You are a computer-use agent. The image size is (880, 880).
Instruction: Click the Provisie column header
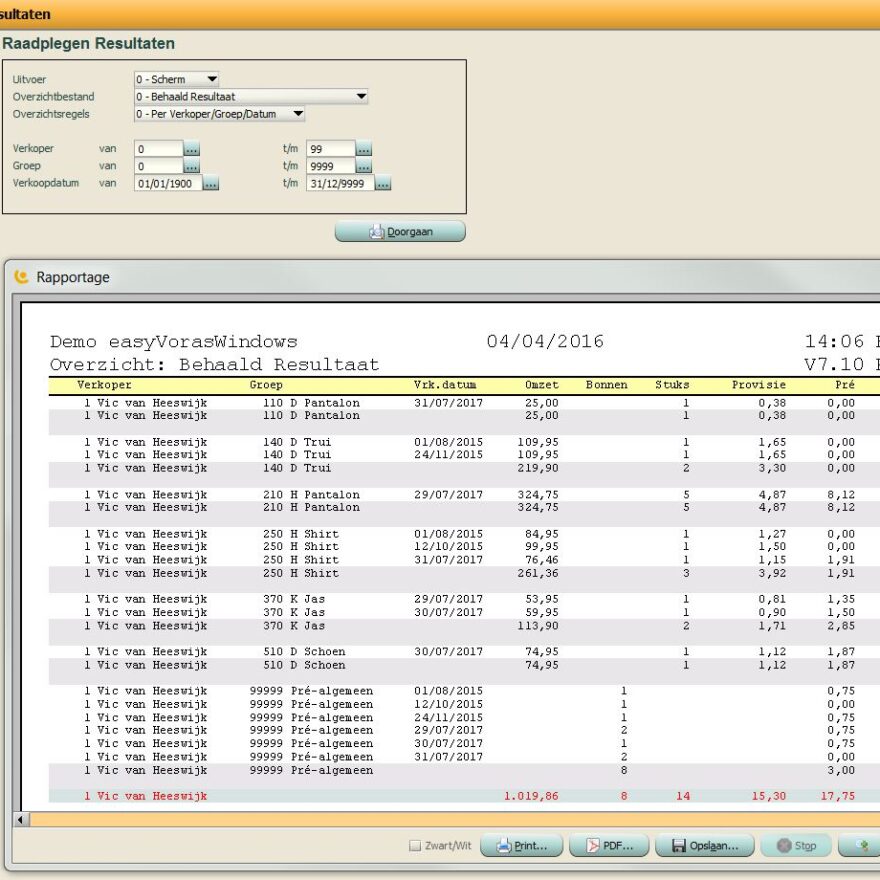759,385
